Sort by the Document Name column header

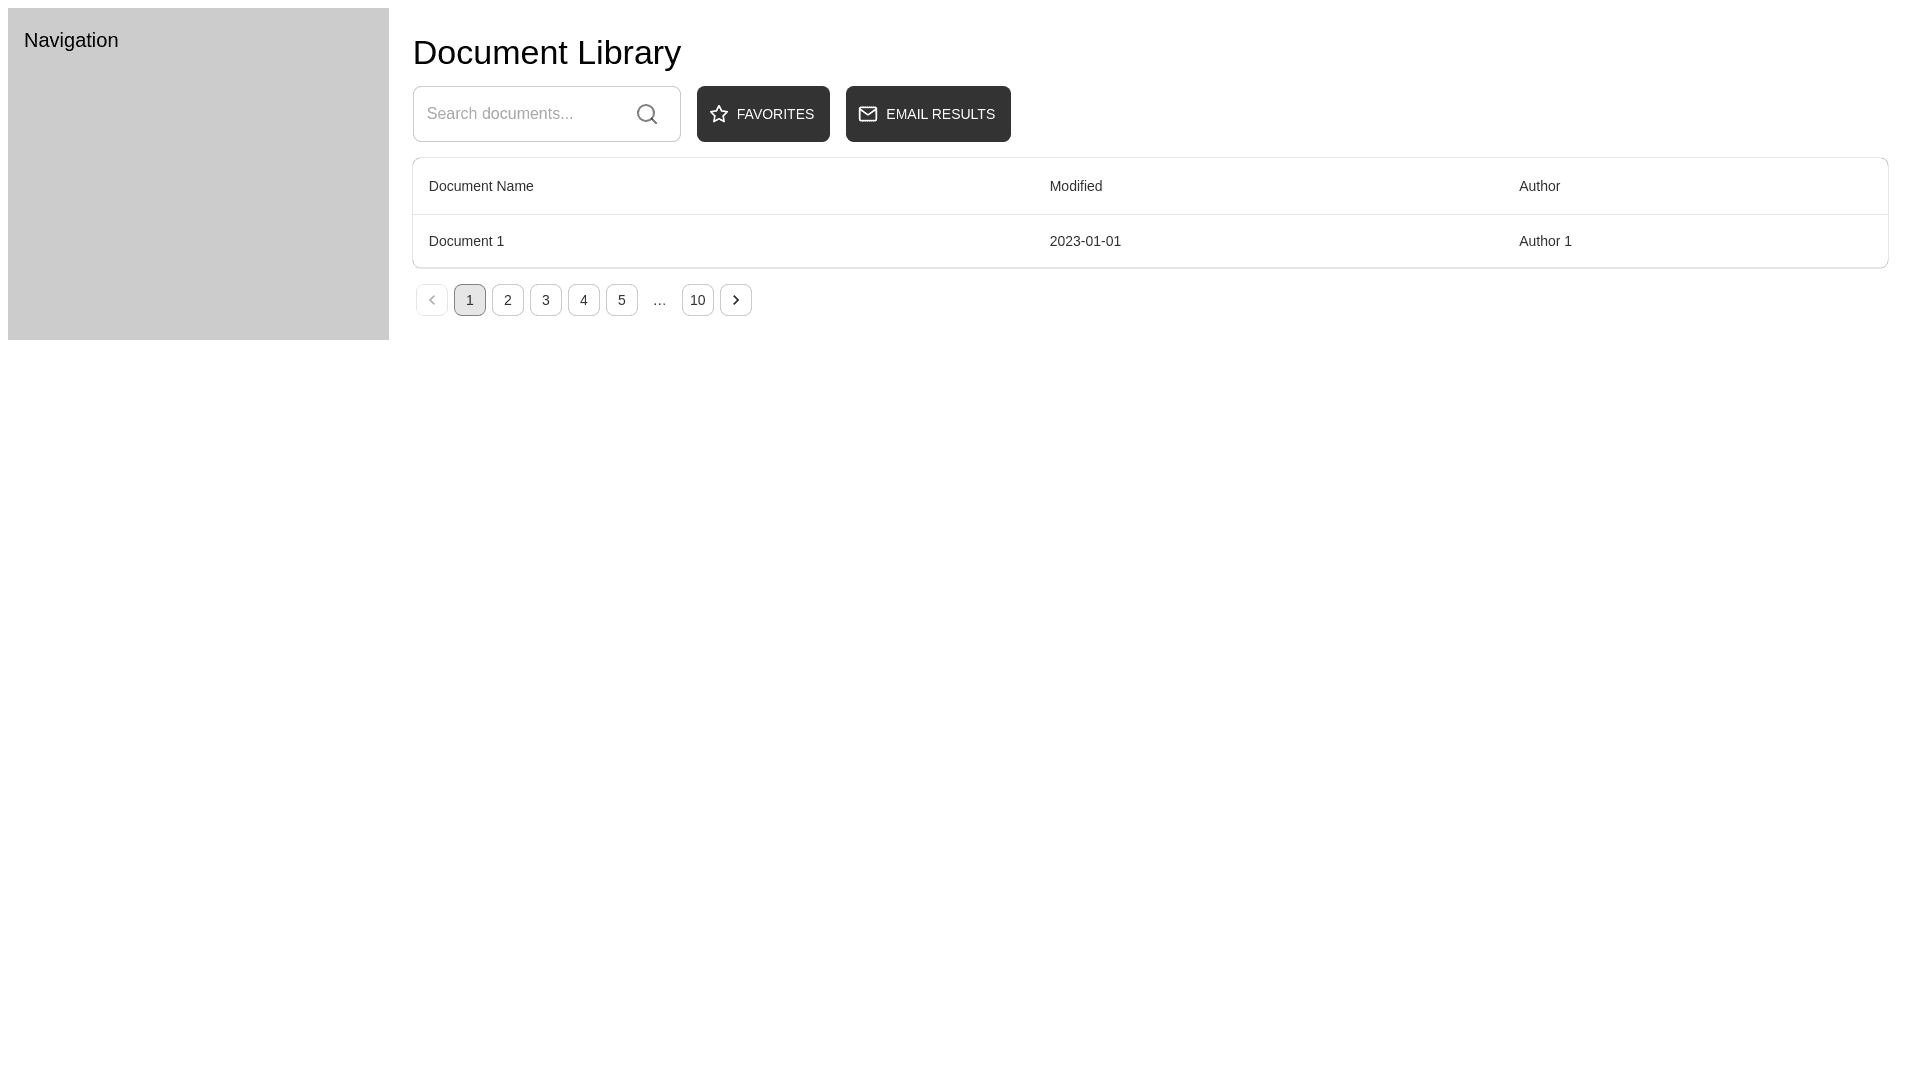[x=481, y=186]
